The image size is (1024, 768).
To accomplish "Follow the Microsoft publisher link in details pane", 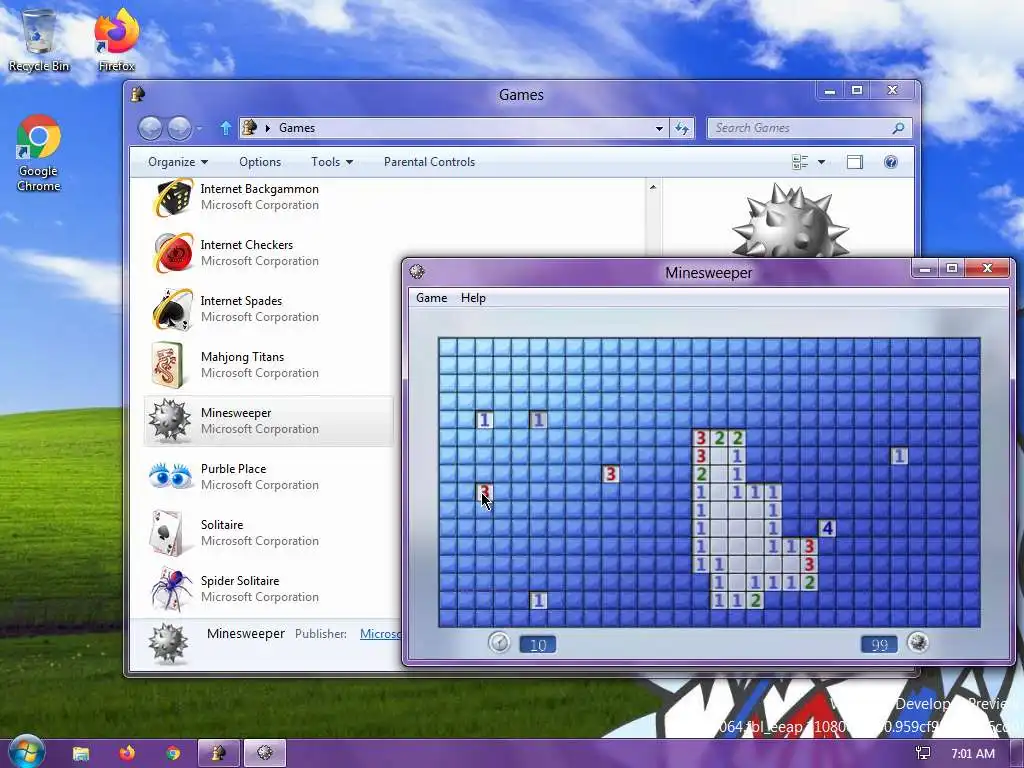I will 380,634.
